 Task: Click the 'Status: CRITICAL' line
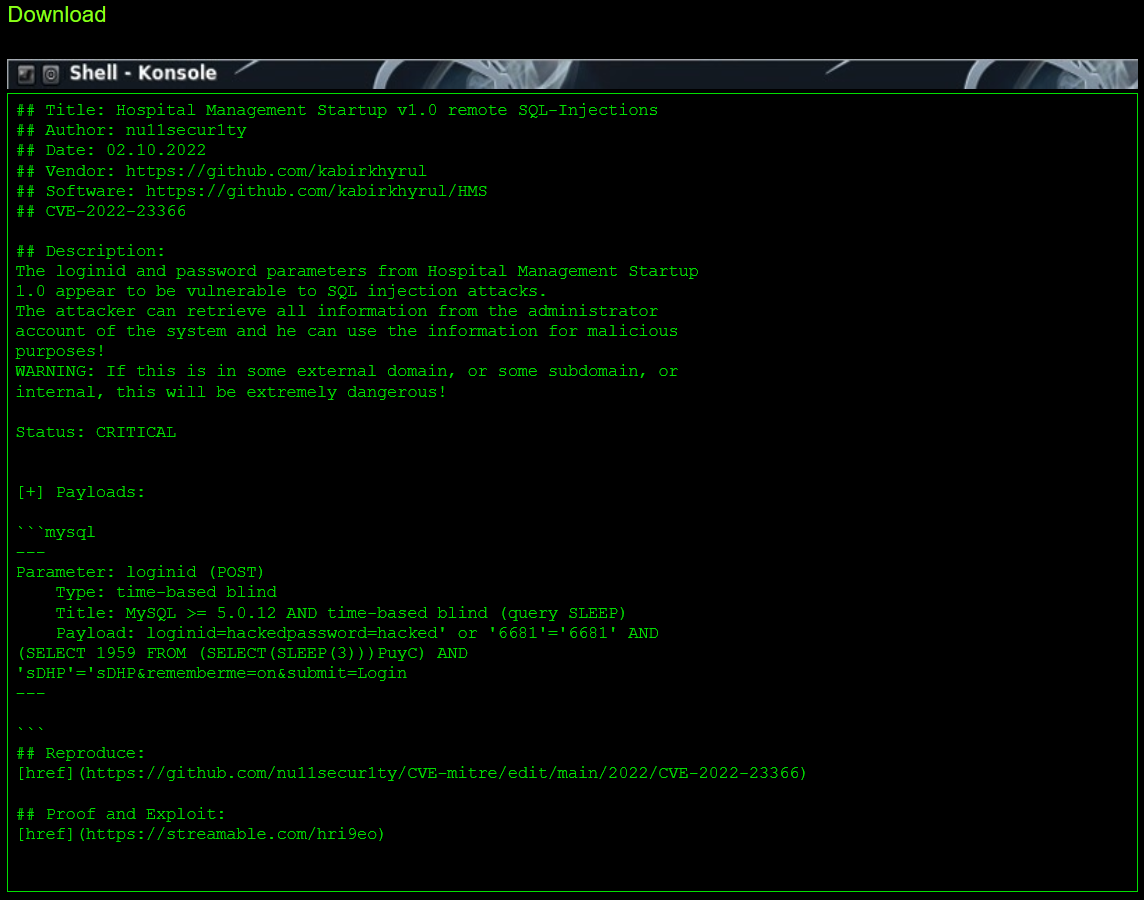(96, 432)
